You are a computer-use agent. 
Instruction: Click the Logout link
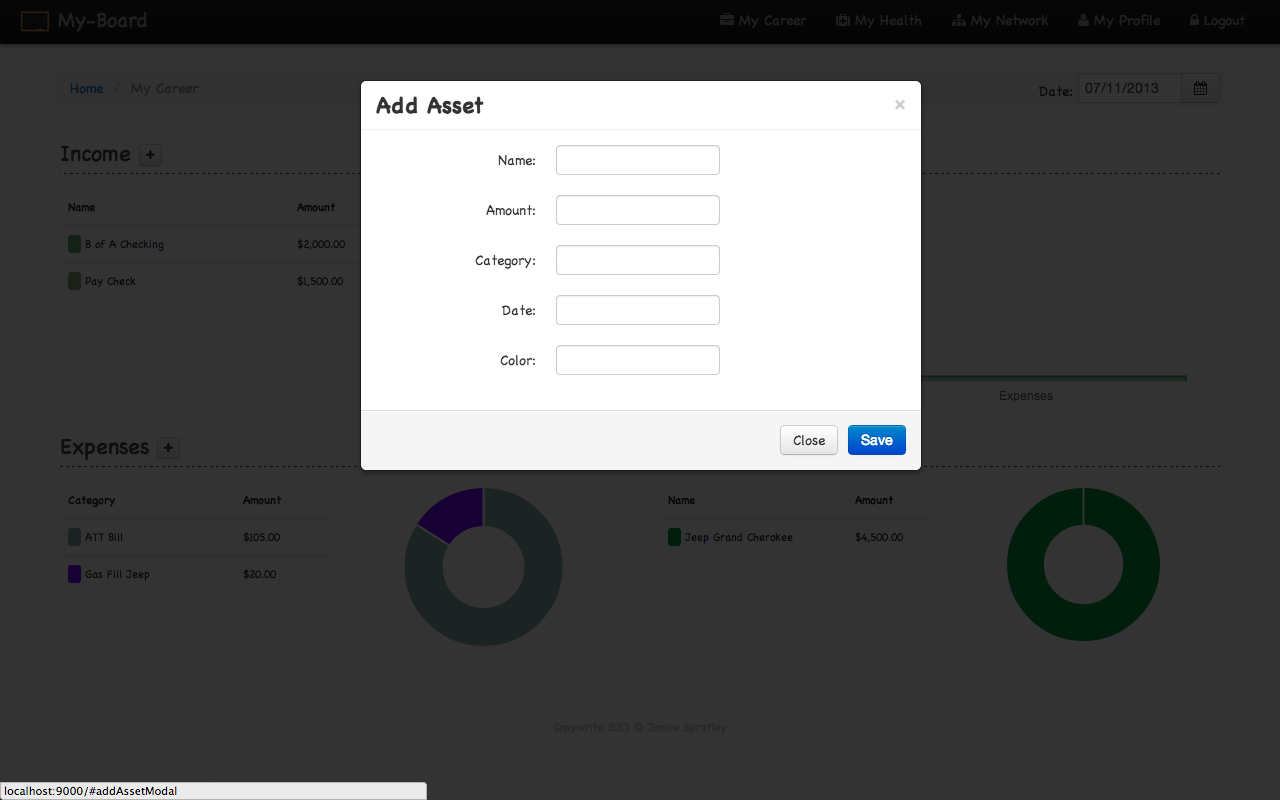pos(1217,20)
